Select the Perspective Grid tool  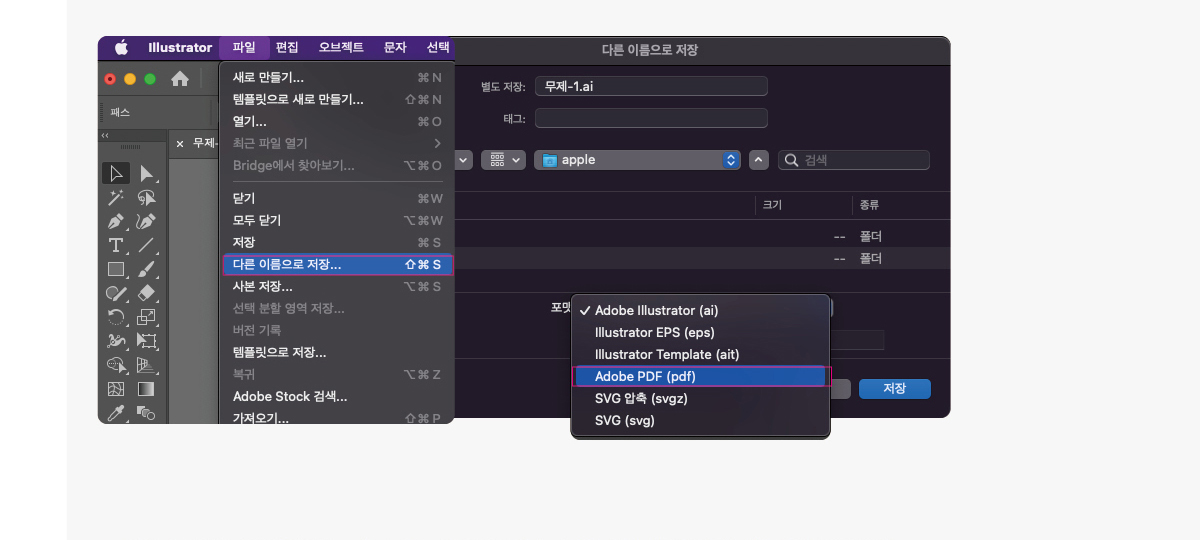pyautogui.click(x=147, y=365)
